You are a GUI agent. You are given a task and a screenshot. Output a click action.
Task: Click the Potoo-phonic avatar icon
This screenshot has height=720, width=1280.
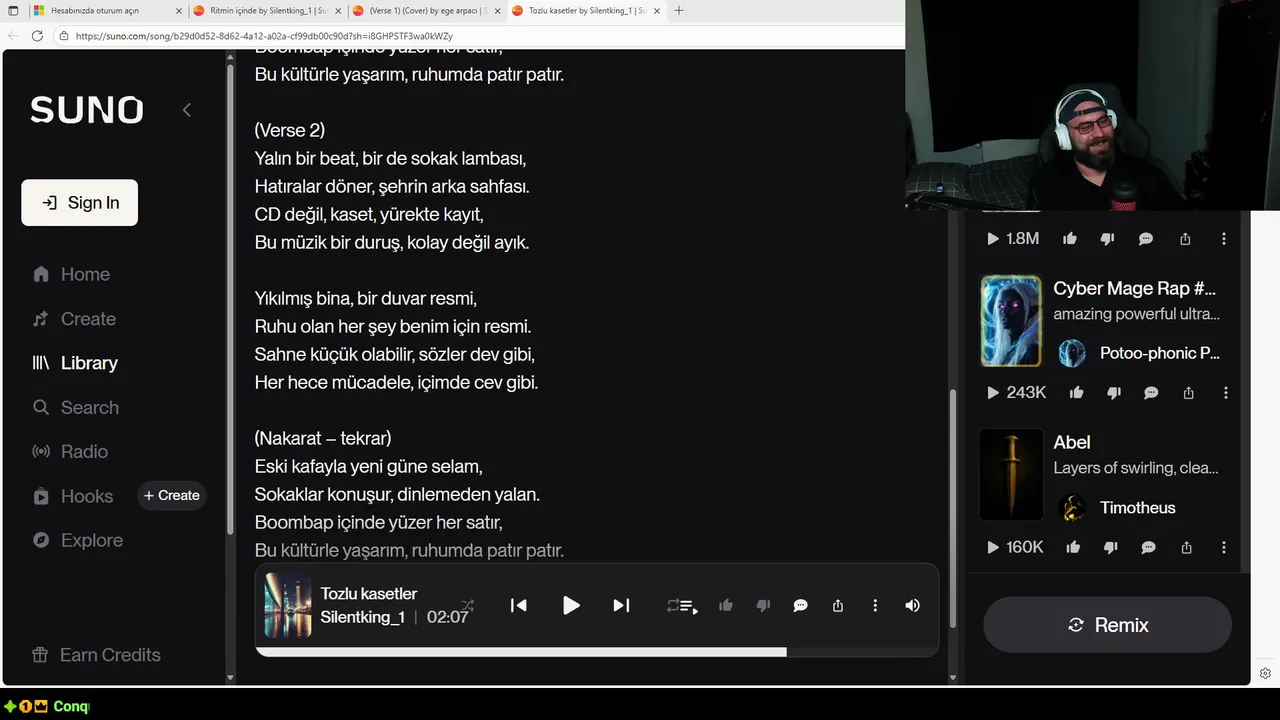1072,353
